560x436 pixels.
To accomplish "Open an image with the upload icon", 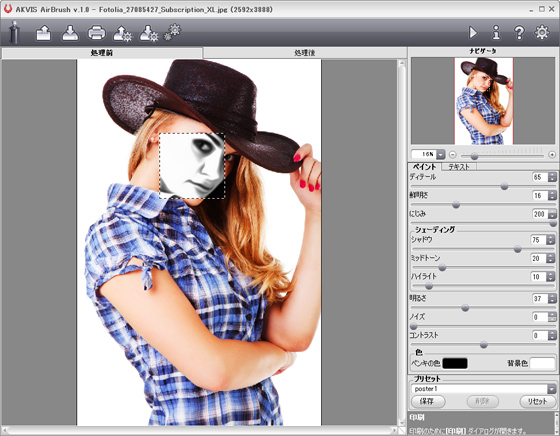I will point(44,33).
